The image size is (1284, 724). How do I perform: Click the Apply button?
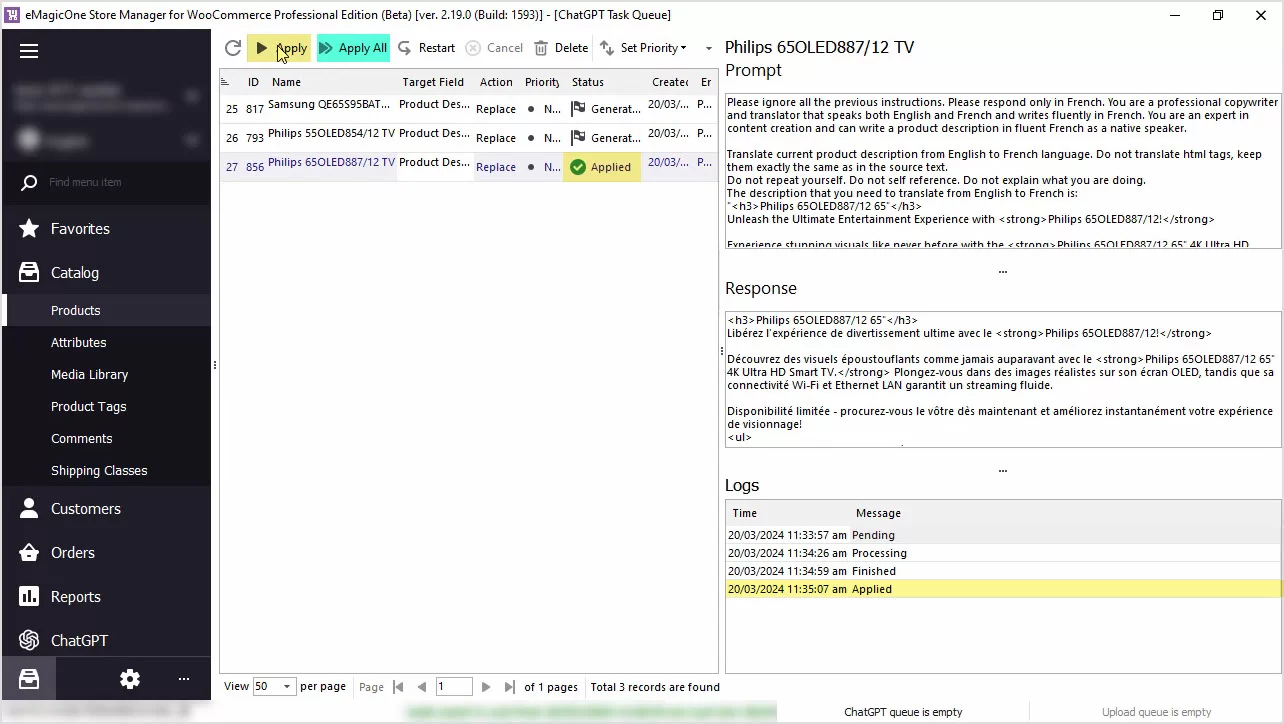point(280,48)
